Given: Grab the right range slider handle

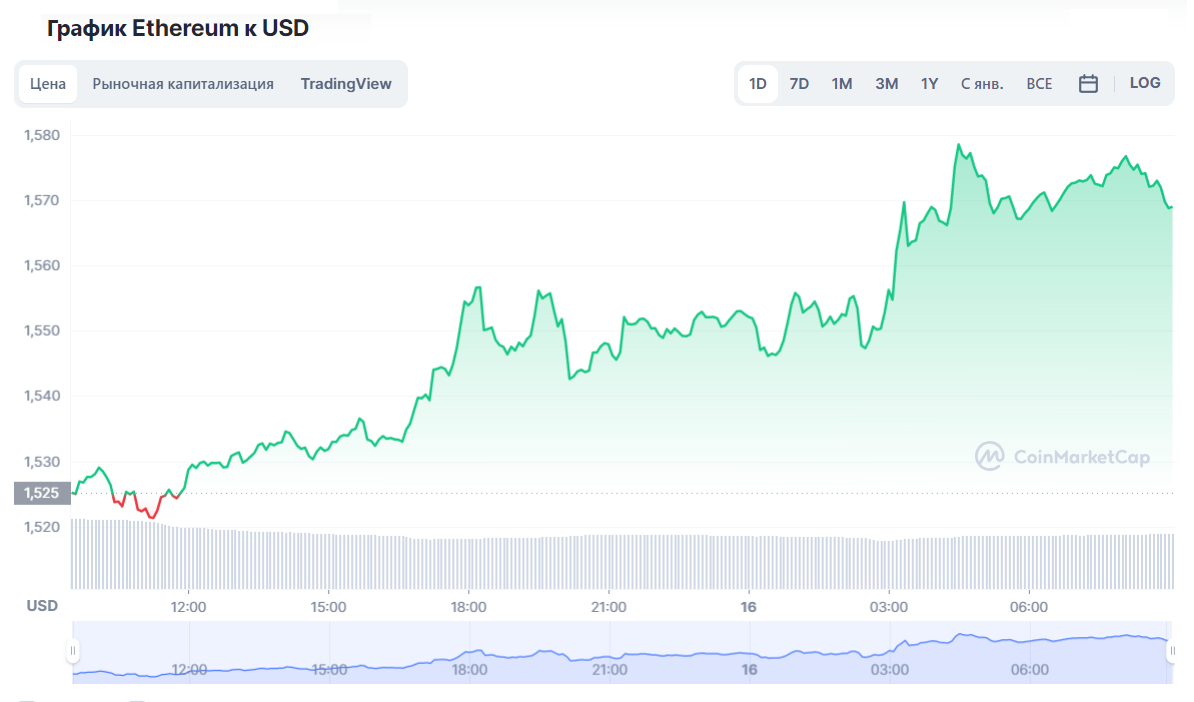Looking at the screenshot, I should (x=1172, y=651).
